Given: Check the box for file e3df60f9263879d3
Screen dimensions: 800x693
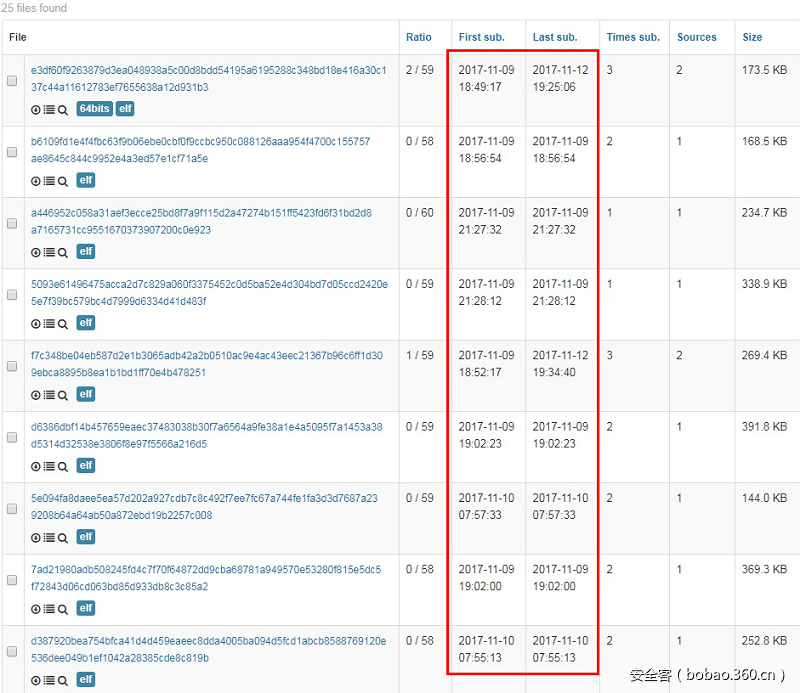Looking at the screenshot, I should coord(12,81).
